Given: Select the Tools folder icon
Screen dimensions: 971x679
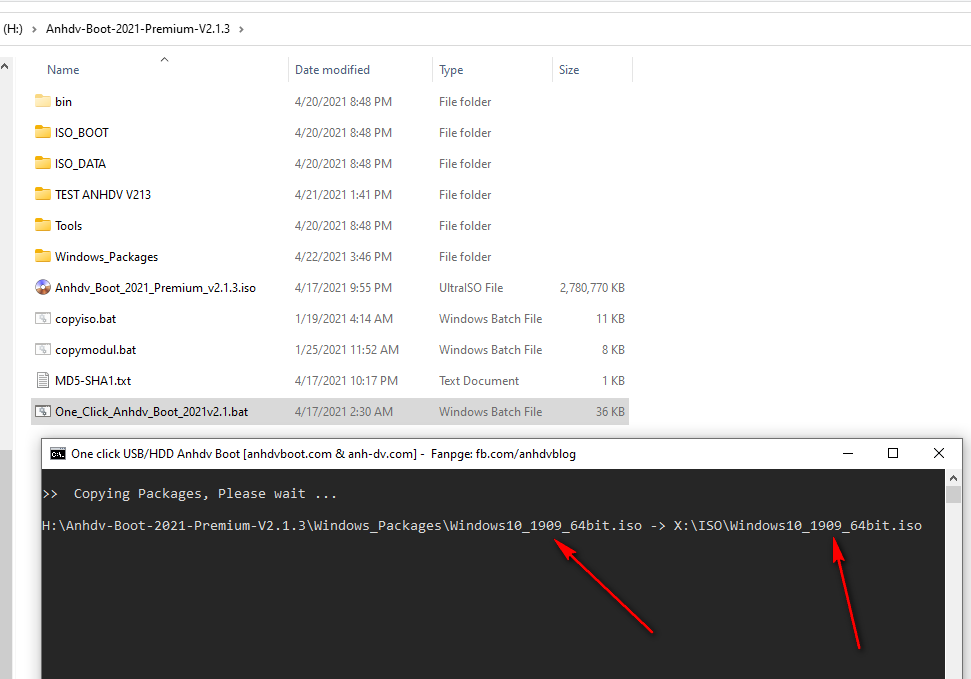Looking at the screenshot, I should [43, 225].
